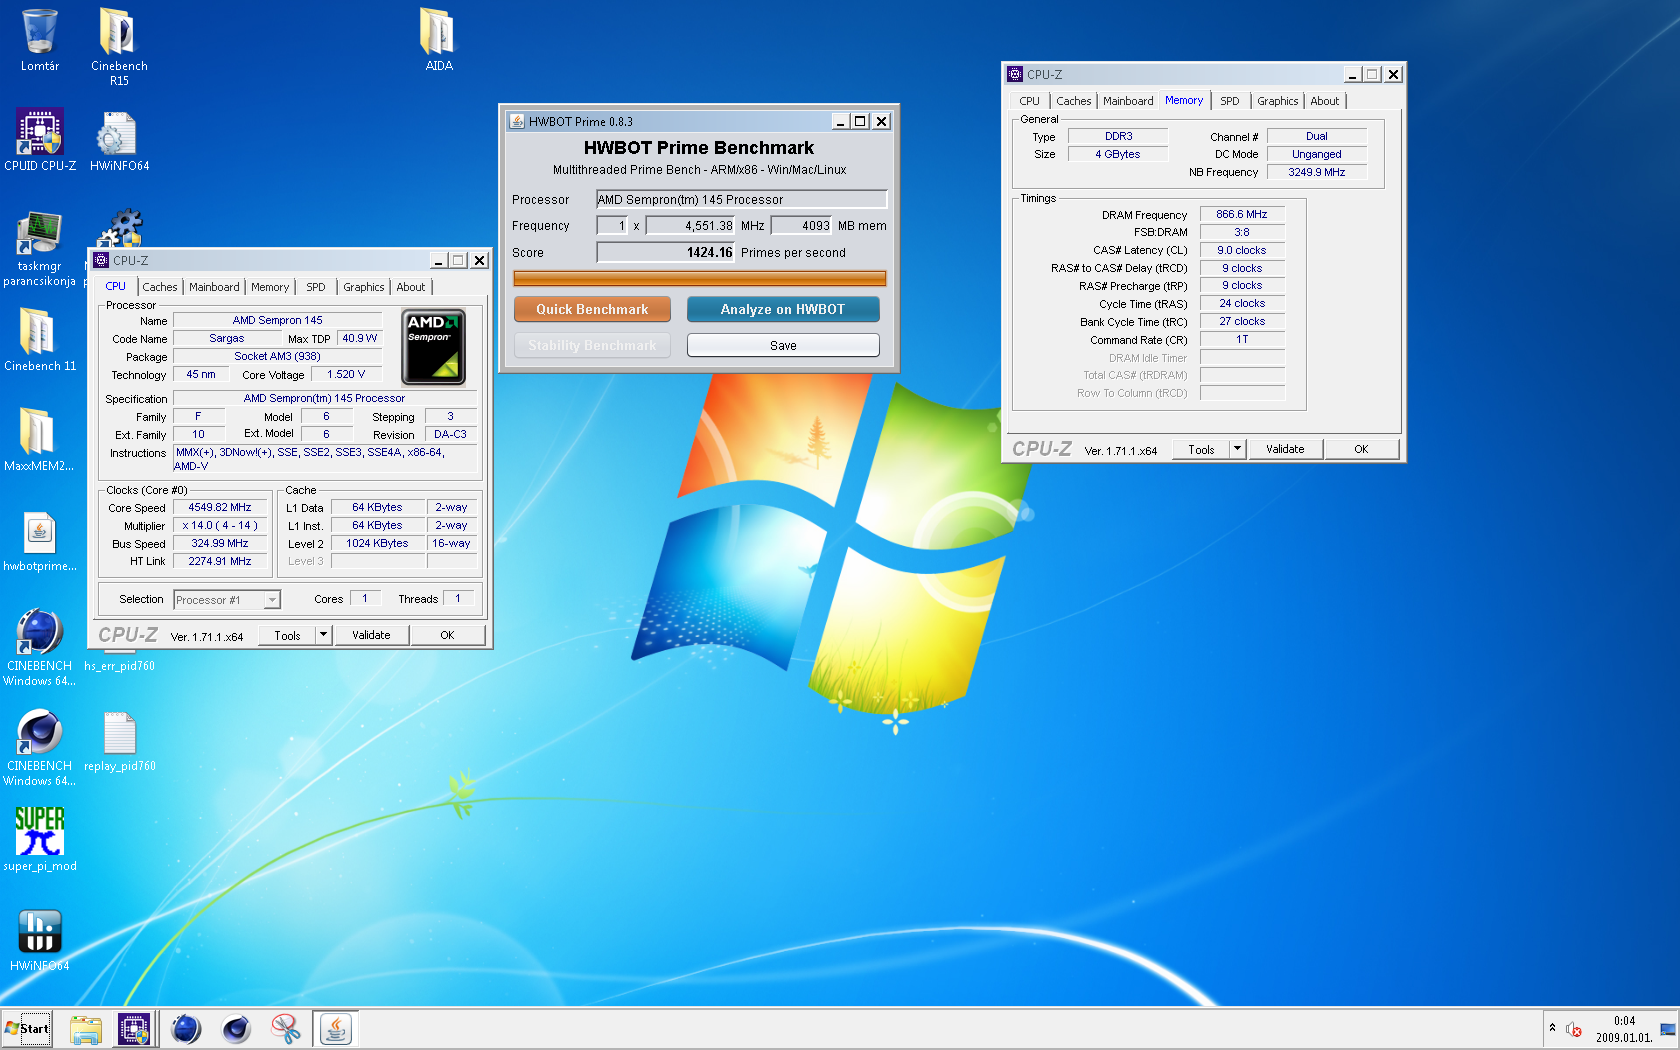1680x1050 pixels.
Task: Expand Tools dropdown arrow in right CPU-Z
Action: [1237, 449]
